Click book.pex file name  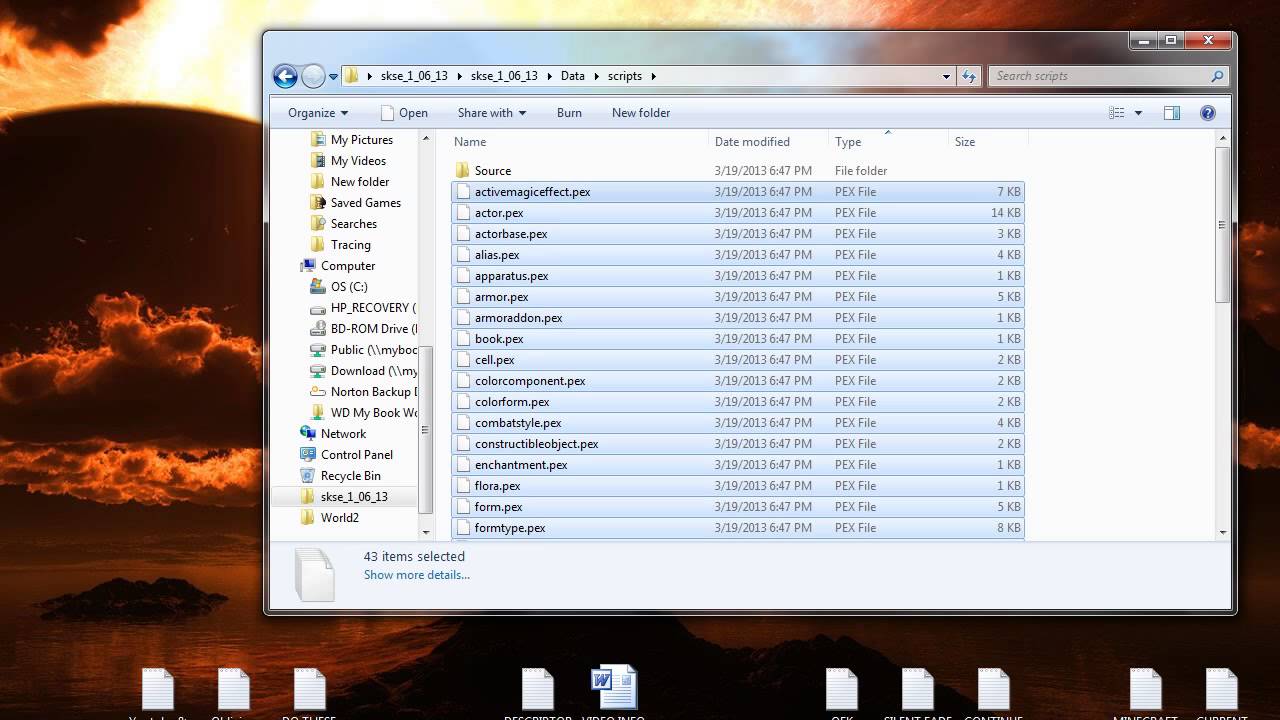(x=499, y=339)
